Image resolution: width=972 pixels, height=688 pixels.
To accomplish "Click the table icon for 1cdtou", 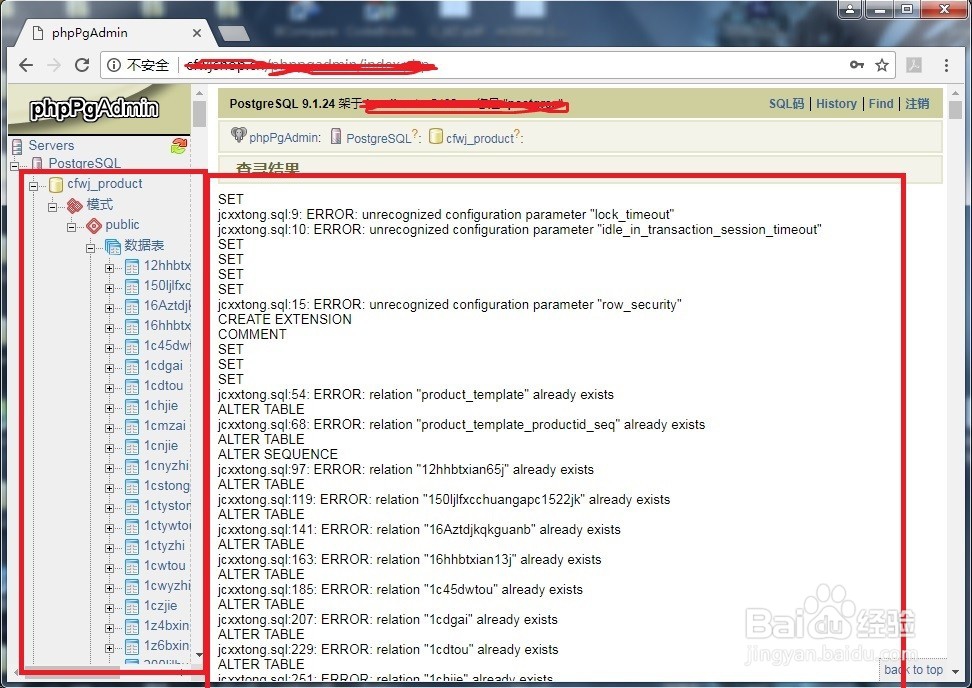I will [132, 387].
